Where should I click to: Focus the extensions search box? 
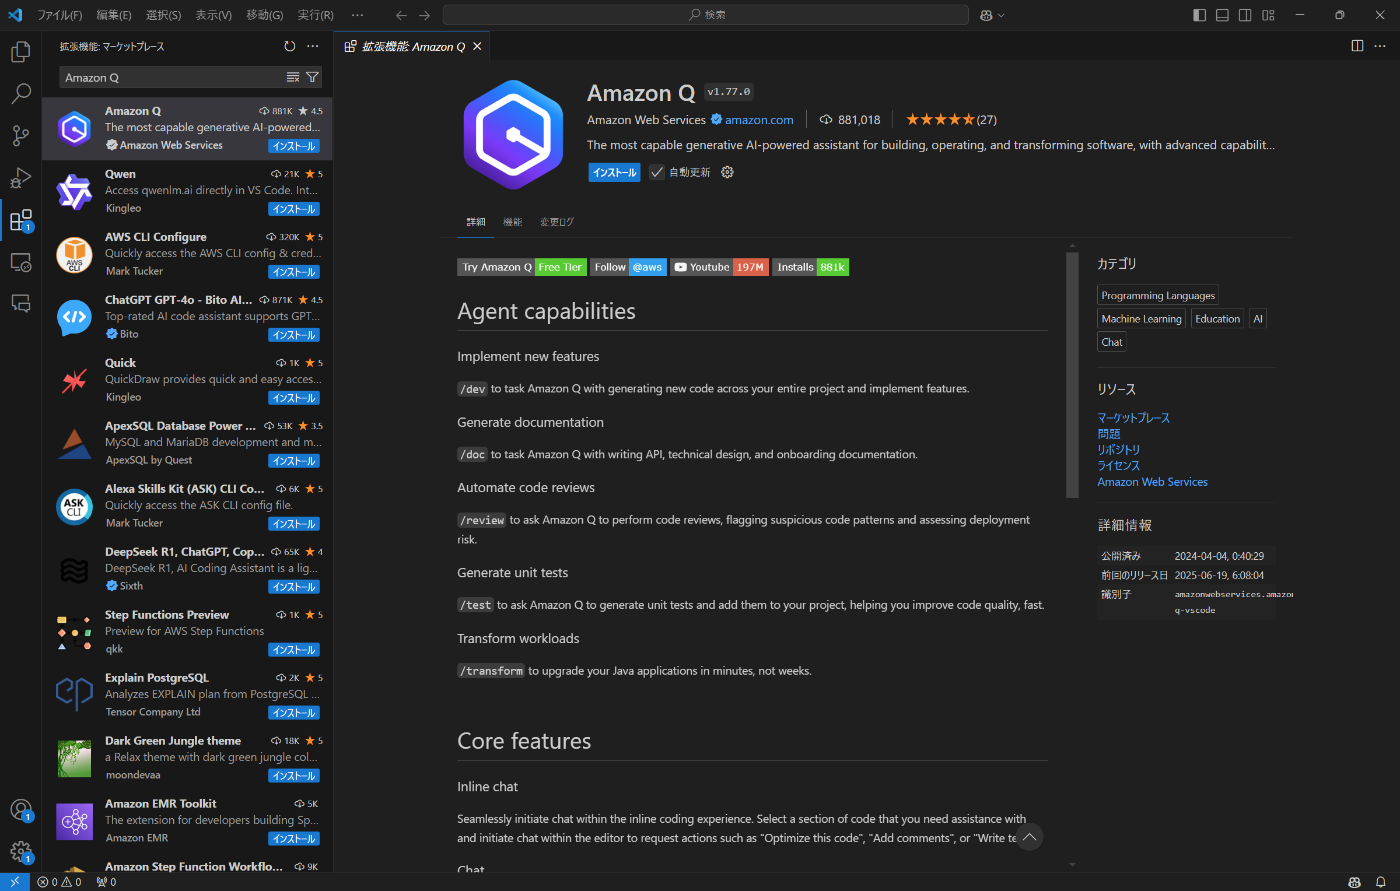click(x=172, y=77)
